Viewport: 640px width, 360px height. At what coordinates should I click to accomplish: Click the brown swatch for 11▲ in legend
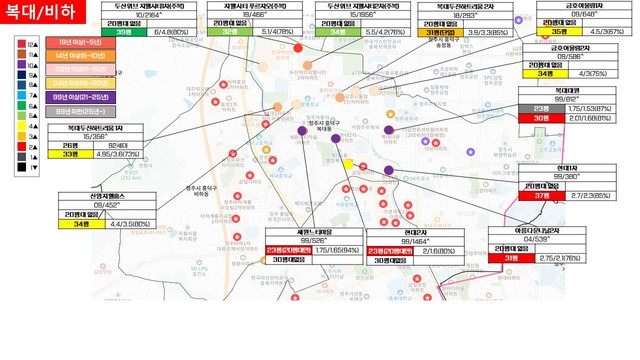click(22, 54)
